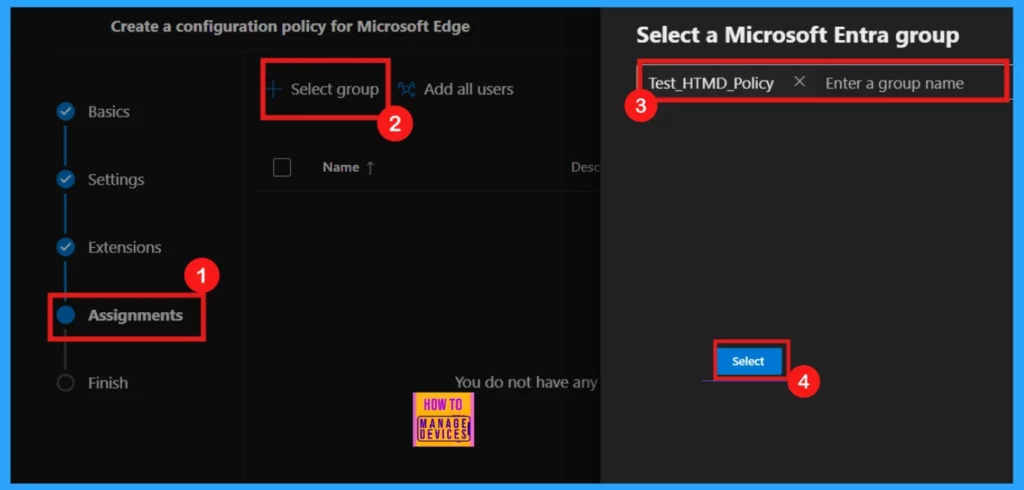1024x490 pixels.
Task: Open the Extensions wizard step
Action: (124, 248)
